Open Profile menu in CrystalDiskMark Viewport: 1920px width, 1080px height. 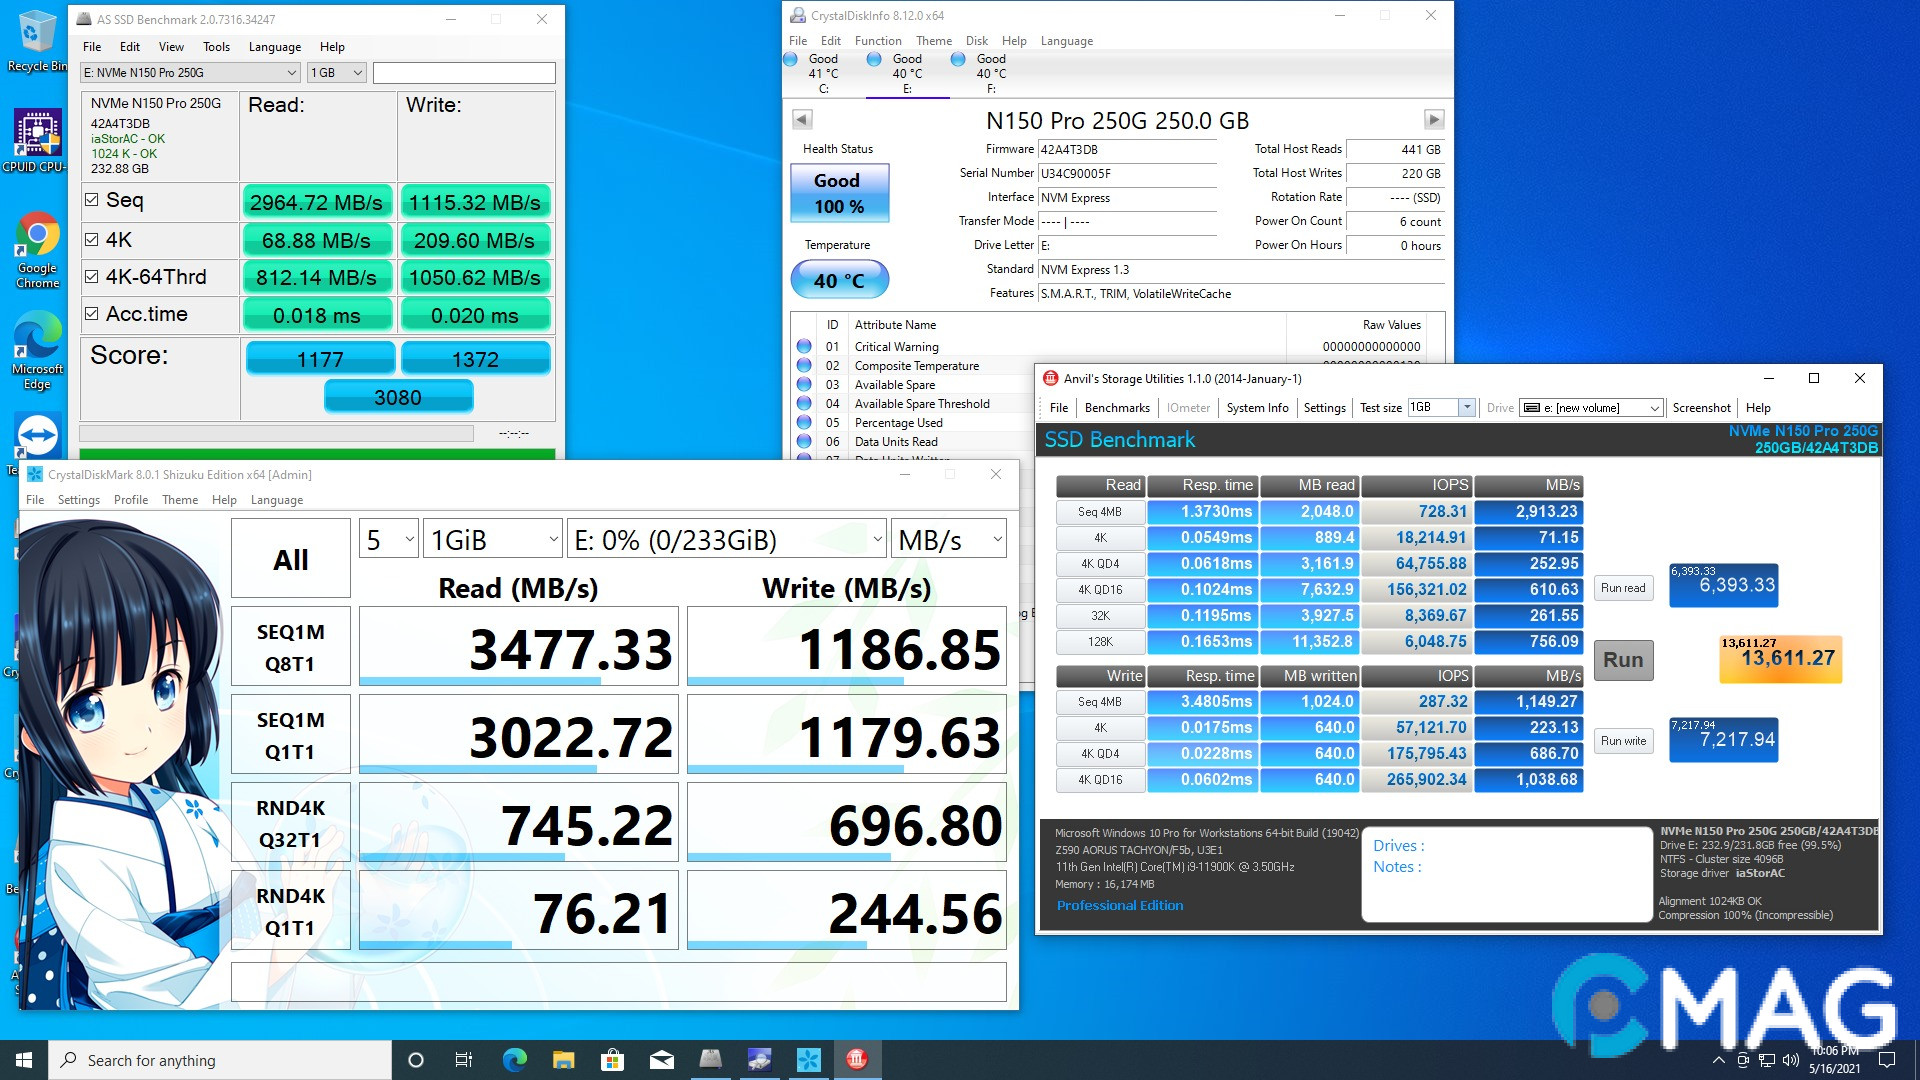point(130,500)
